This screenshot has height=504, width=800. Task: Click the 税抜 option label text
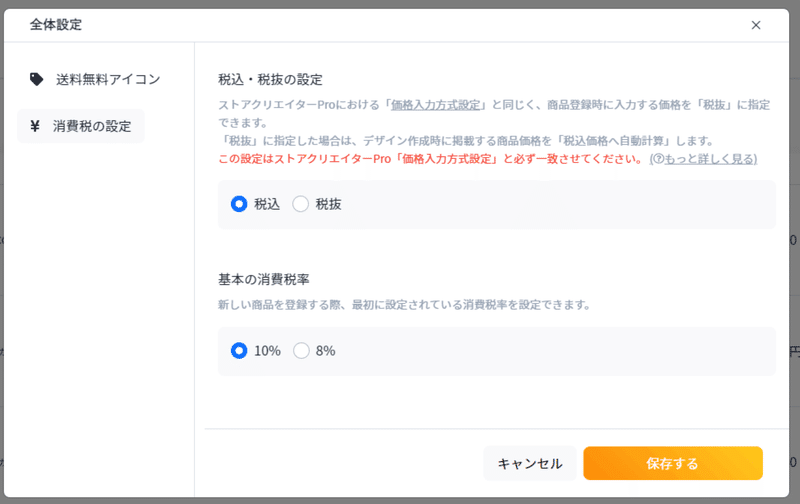coord(329,204)
